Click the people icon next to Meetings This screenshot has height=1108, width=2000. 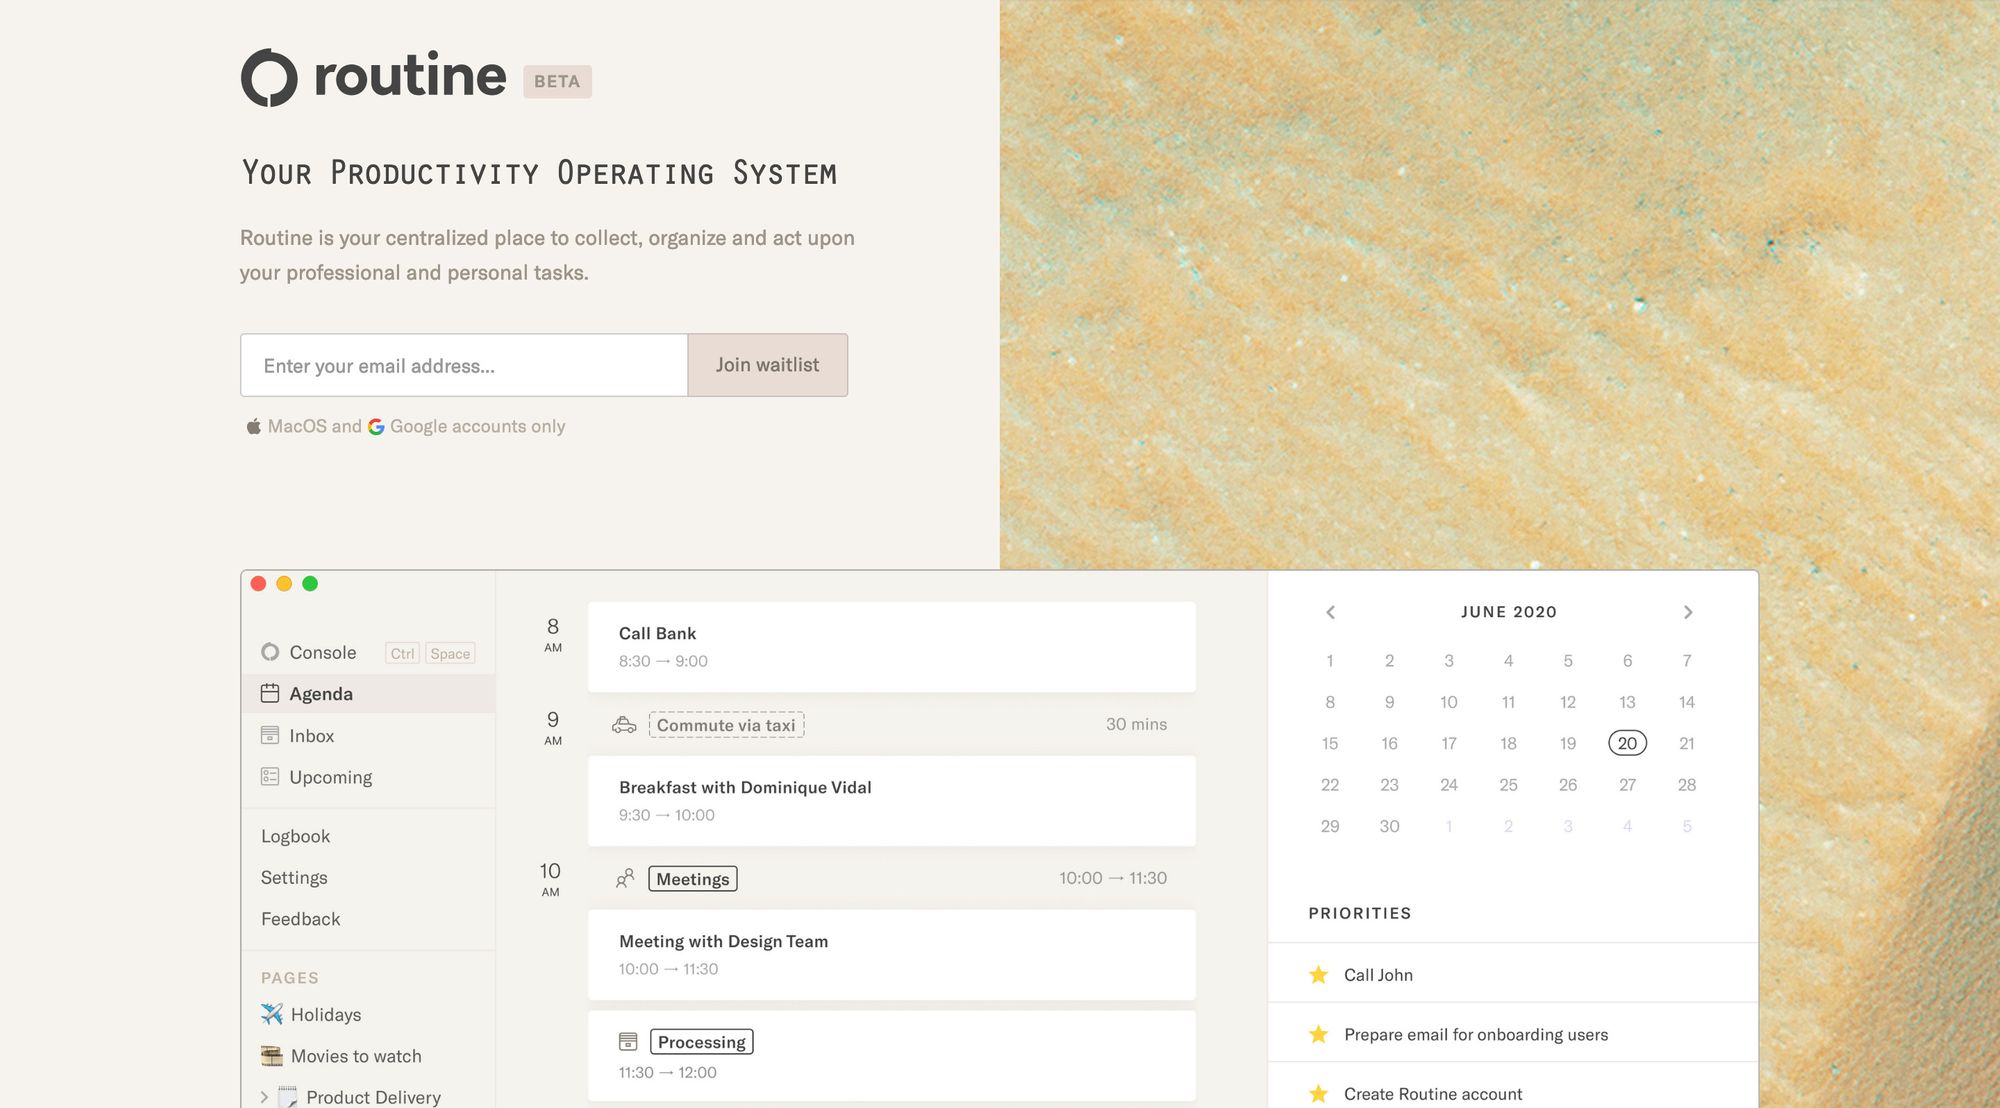(x=625, y=878)
